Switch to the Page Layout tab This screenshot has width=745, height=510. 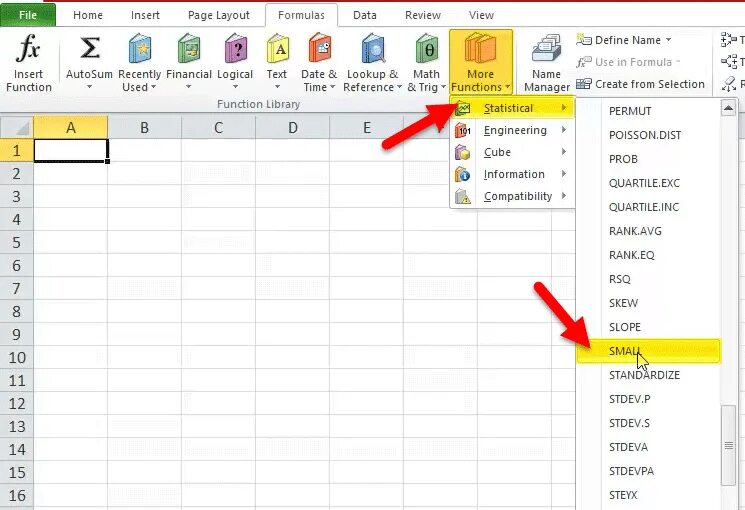pyautogui.click(x=219, y=15)
